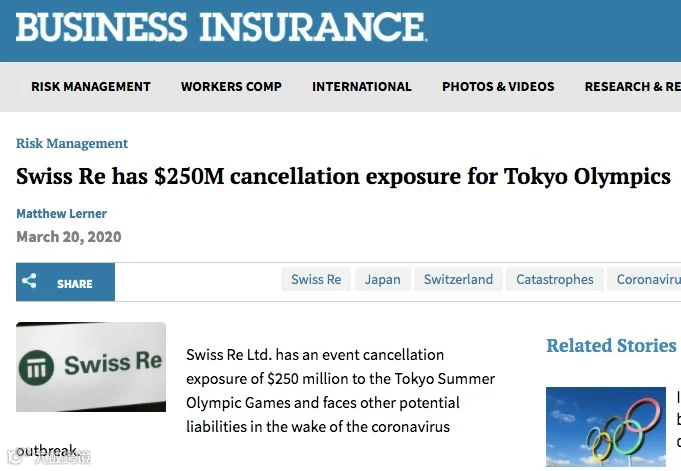Viewport: 681px width, 471px height.
Task: Select the Japan tag
Action: click(383, 279)
